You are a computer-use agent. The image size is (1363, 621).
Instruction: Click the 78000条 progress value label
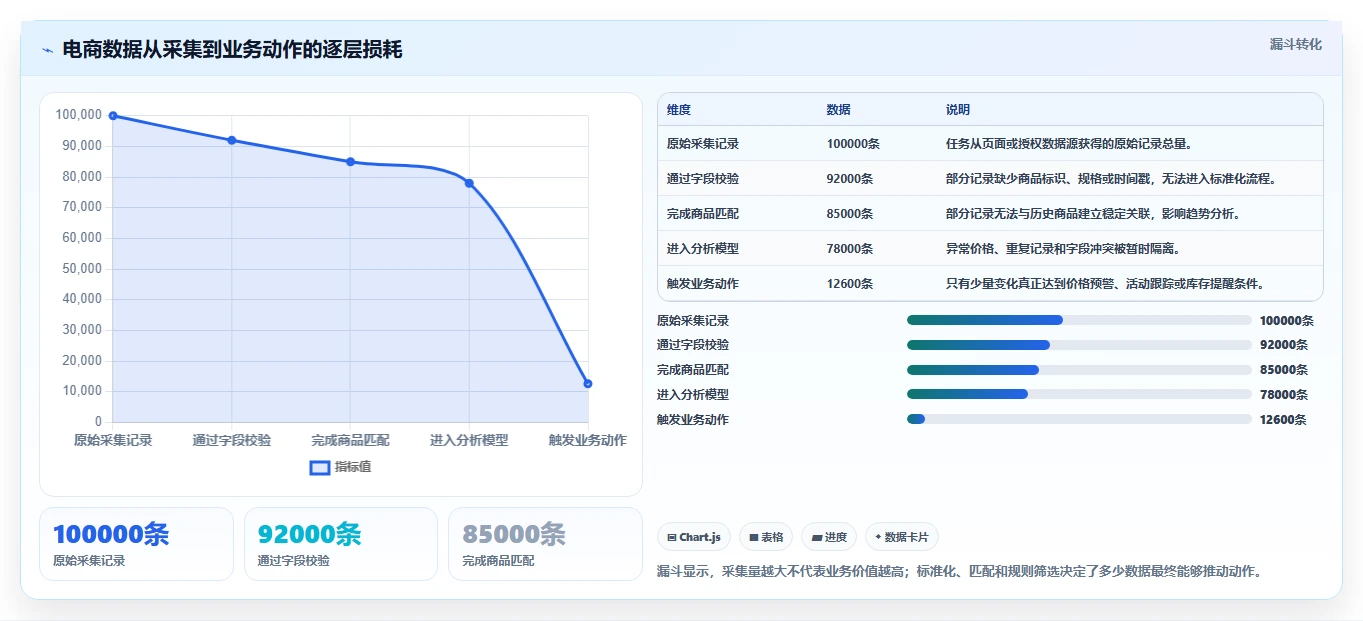(1284, 395)
